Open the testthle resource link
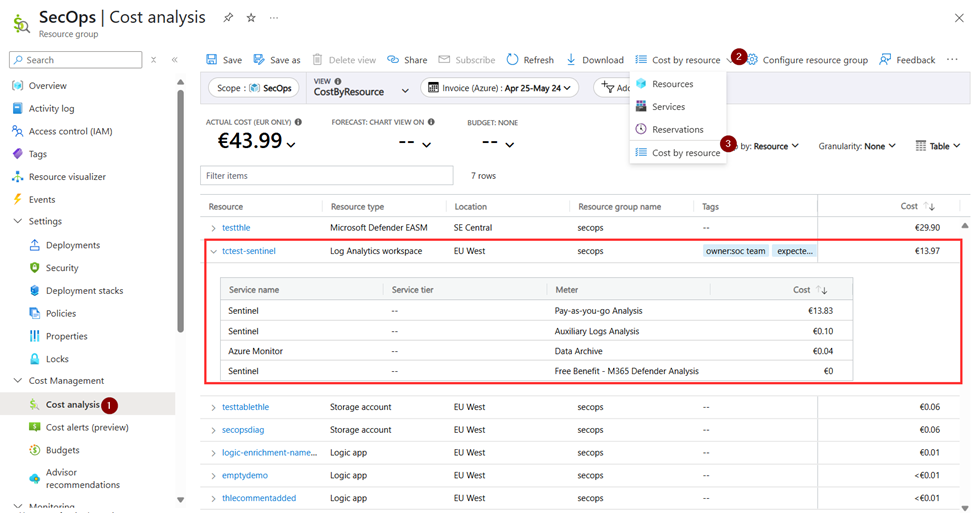Image resolution: width=975 pixels, height=513 pixels. click(236, 228)
